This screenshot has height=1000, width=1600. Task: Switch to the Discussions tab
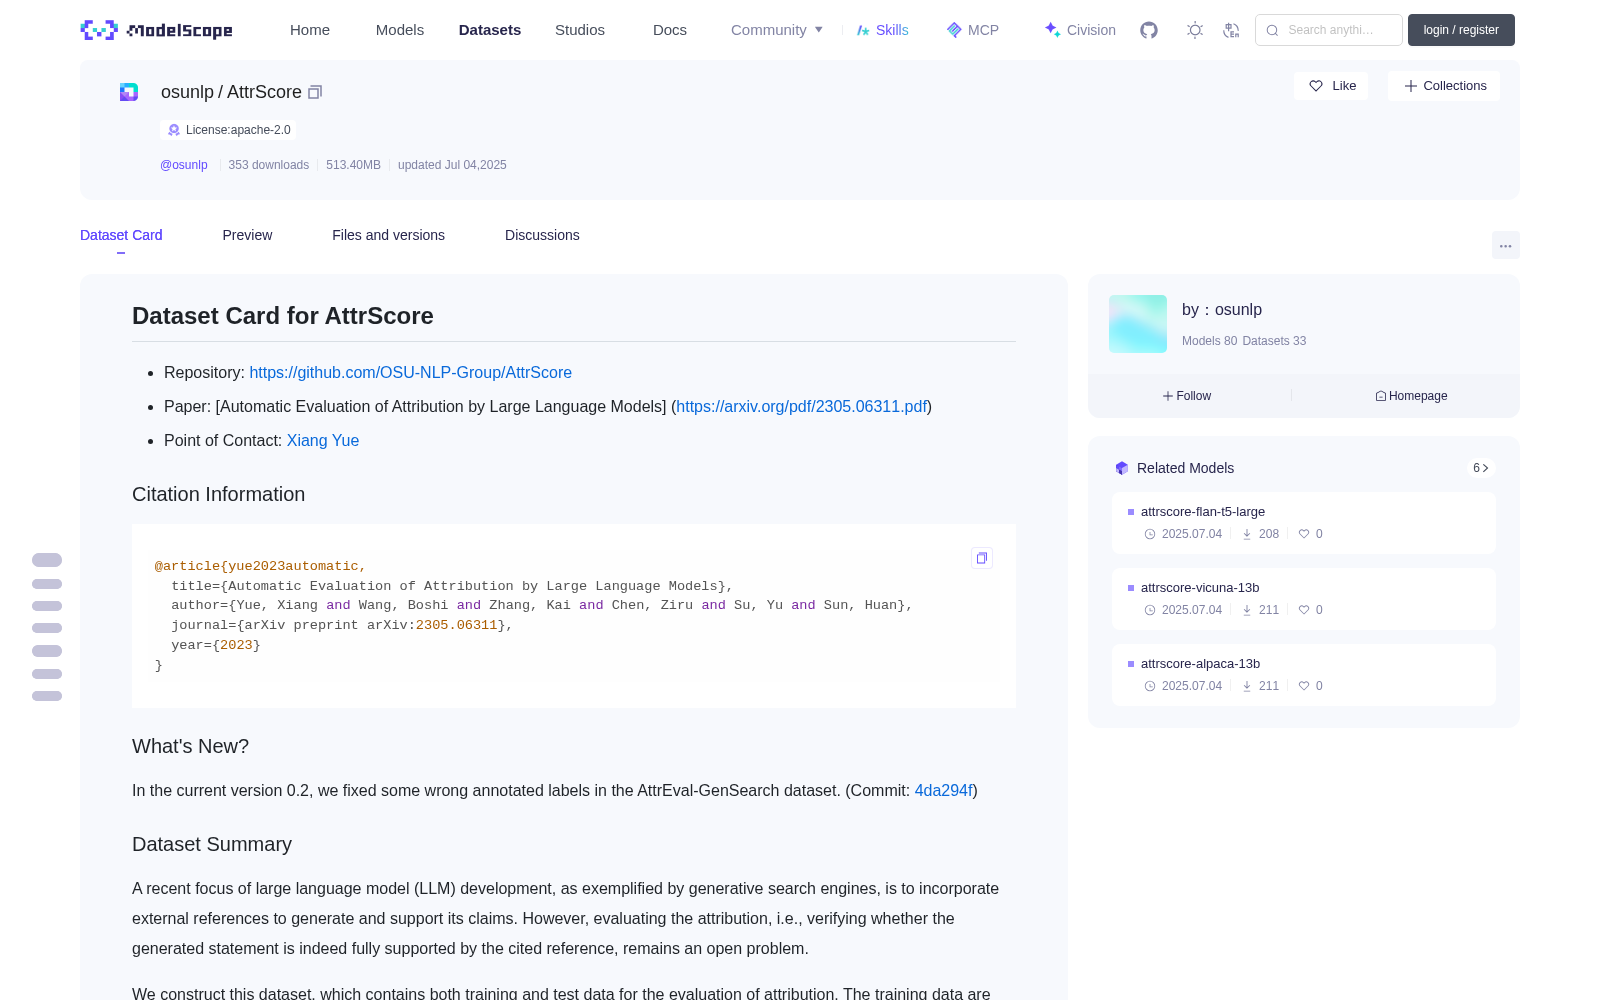click(x=542, y=235)
